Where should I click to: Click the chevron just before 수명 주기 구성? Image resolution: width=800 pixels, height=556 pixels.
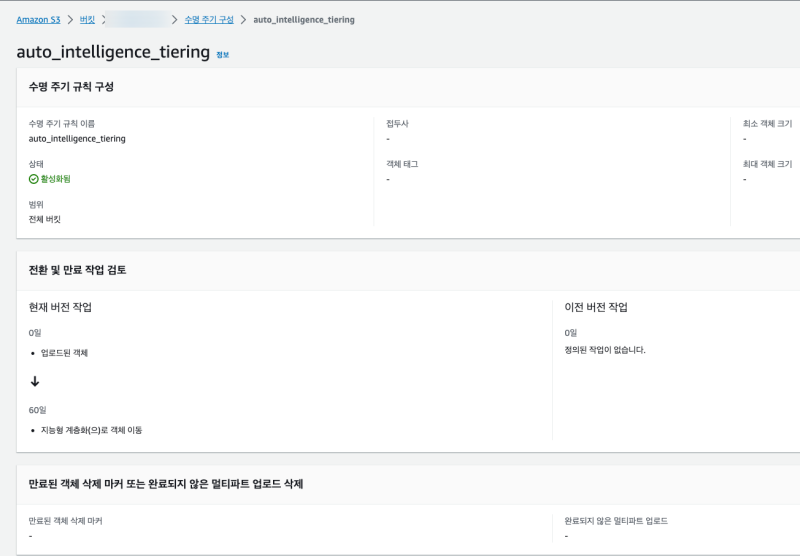coord(175,19)
